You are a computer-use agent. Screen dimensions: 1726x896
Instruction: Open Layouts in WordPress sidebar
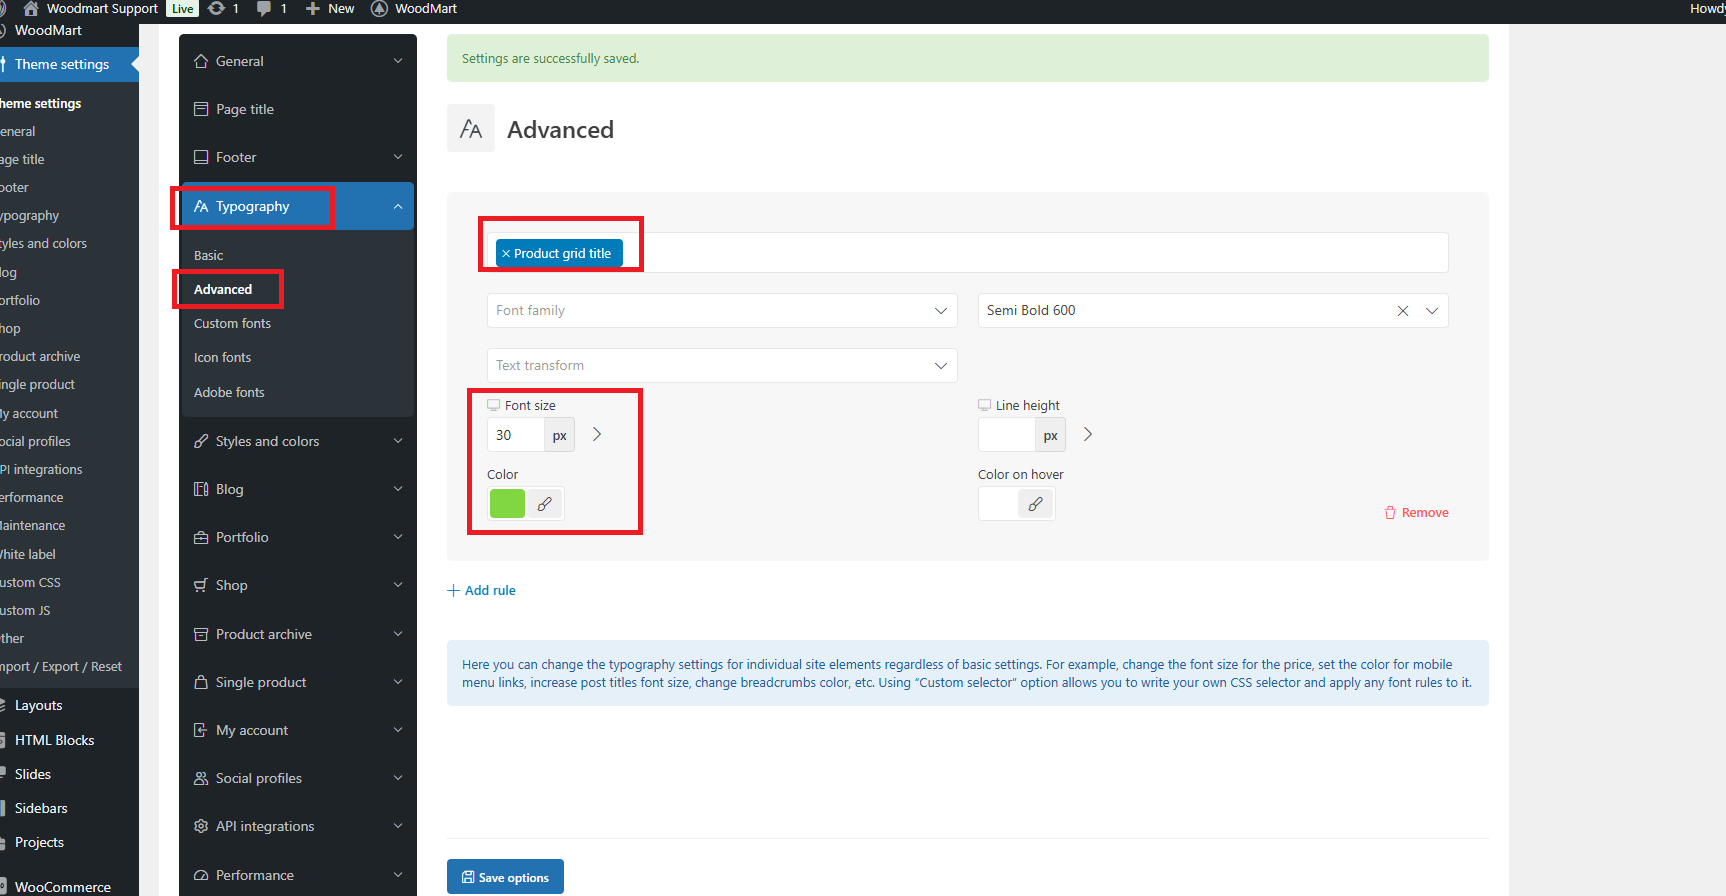[39, 705]
